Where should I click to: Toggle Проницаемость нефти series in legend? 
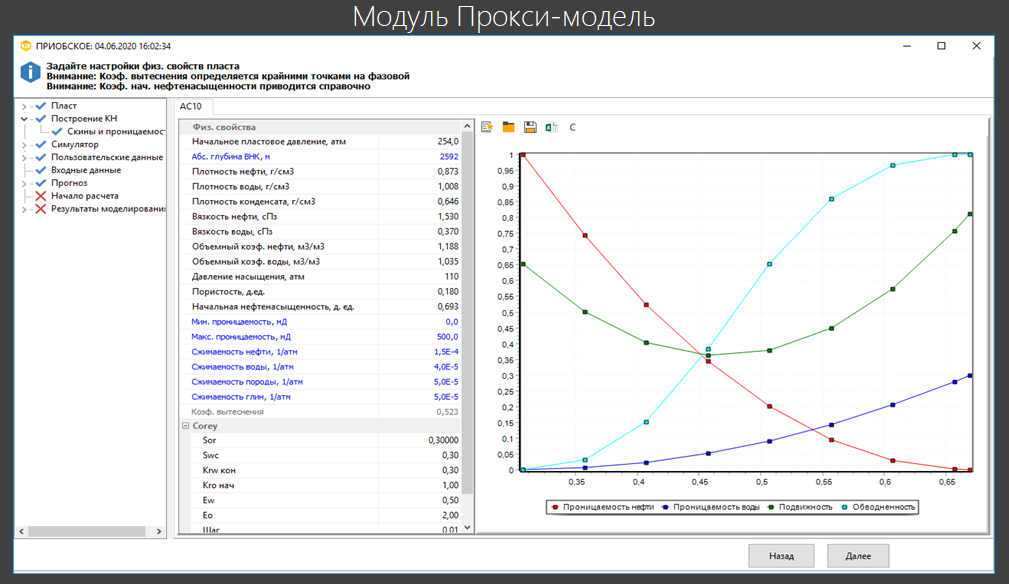point(603,507)
